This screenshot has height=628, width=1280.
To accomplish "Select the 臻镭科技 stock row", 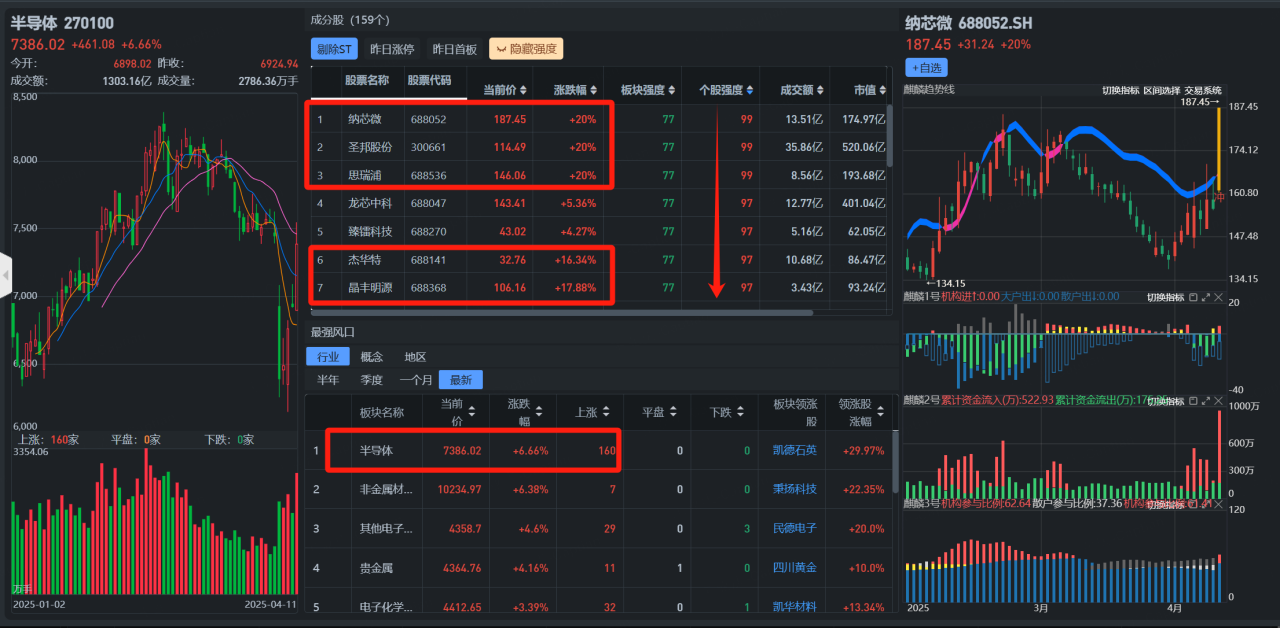I will coord(598,231).
